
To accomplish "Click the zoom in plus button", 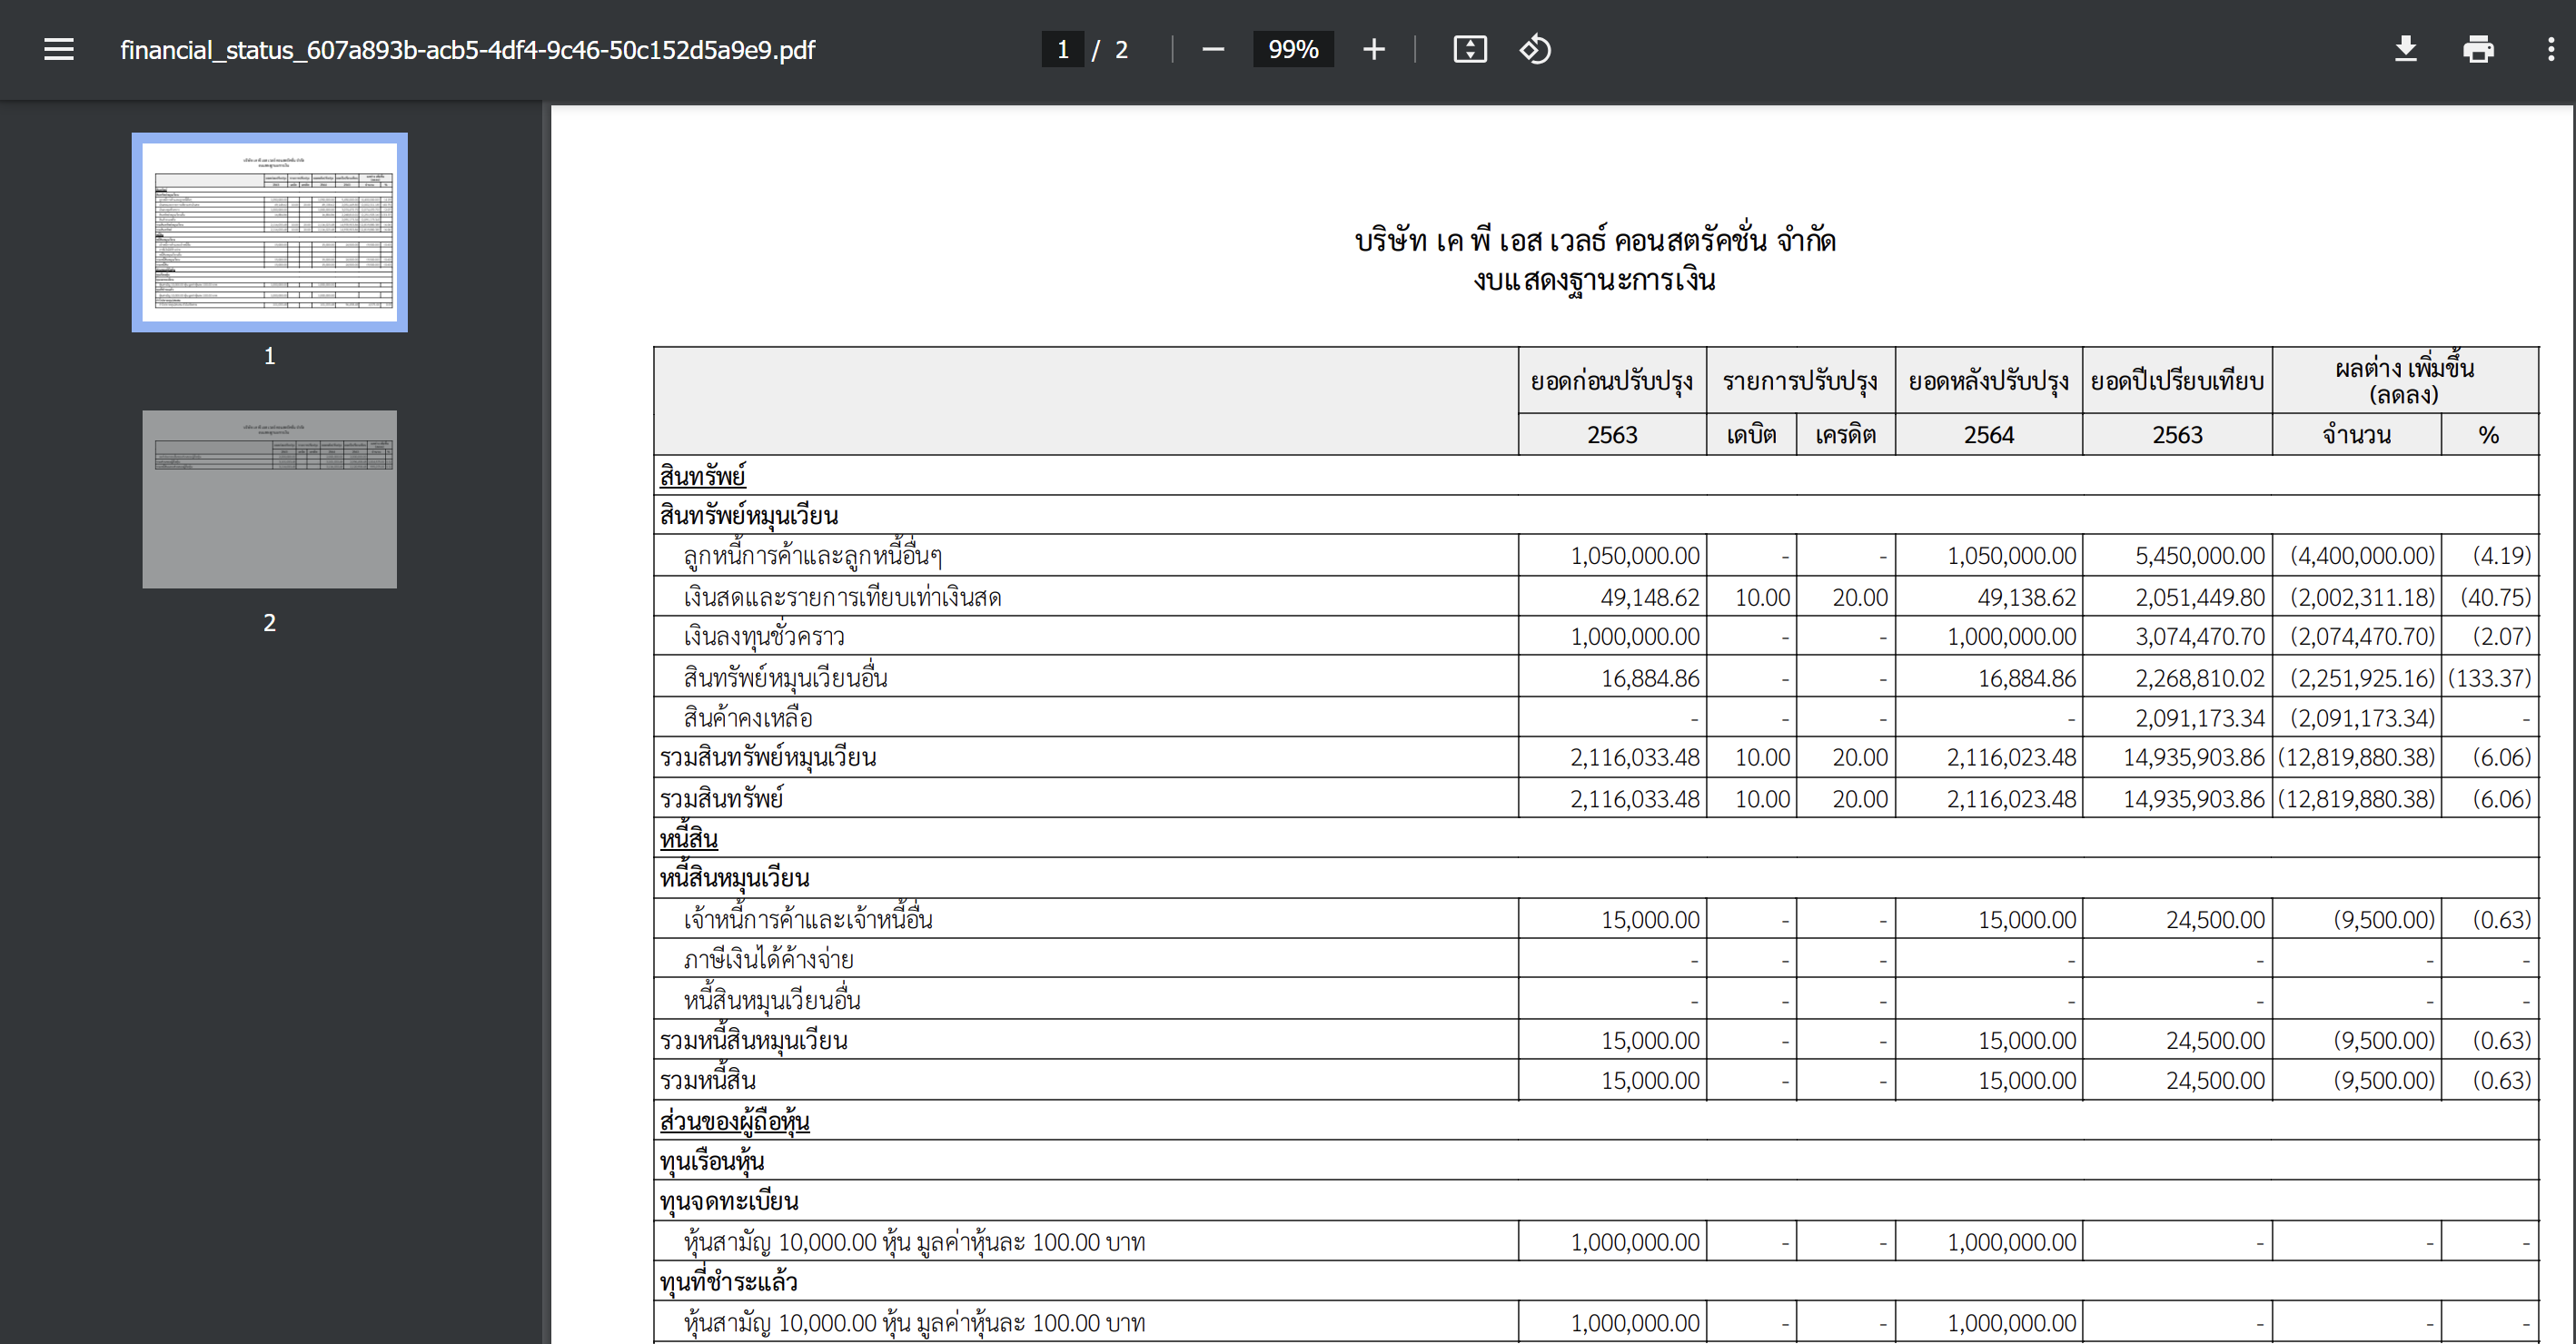I will (x=1373, y=49).
